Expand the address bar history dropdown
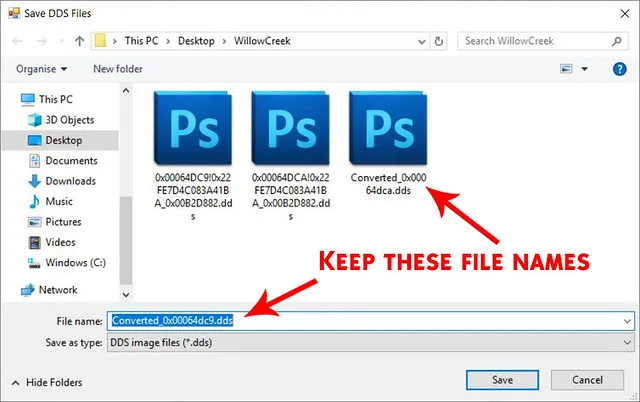This screenshot has height=402, width=640. (422, 41)
